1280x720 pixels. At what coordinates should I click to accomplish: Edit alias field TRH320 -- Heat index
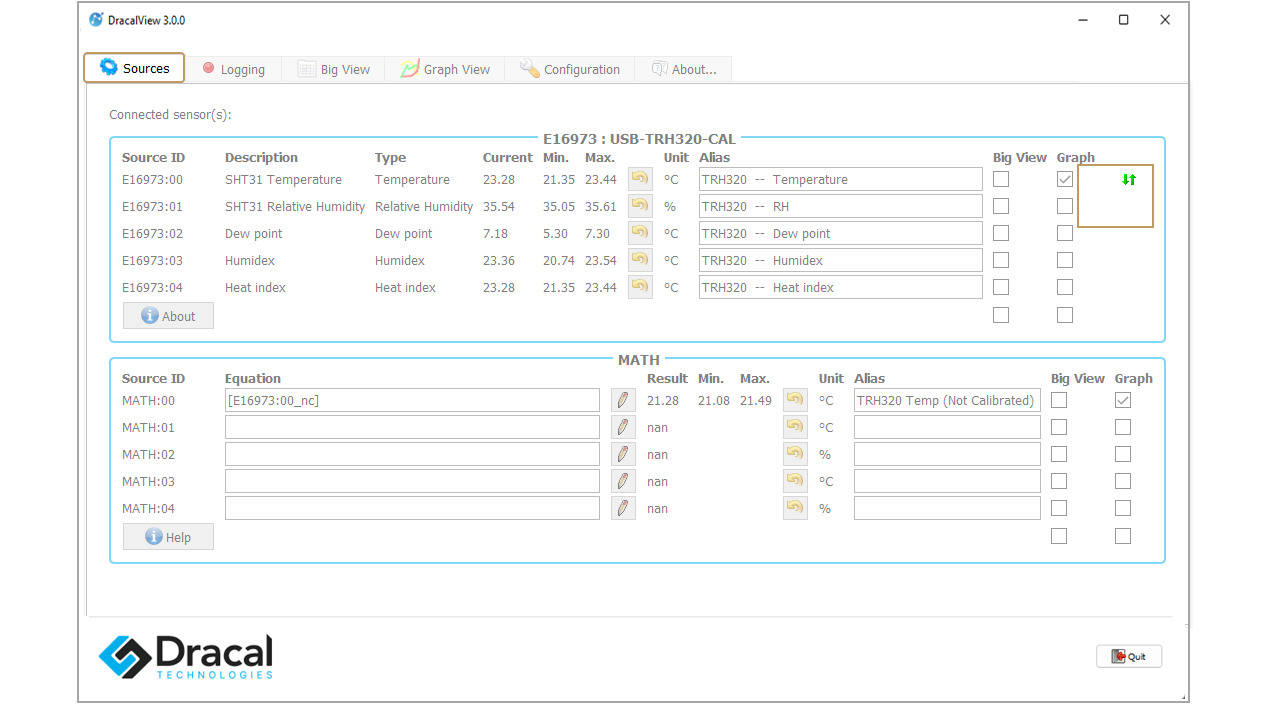click(x=841, y=287)
